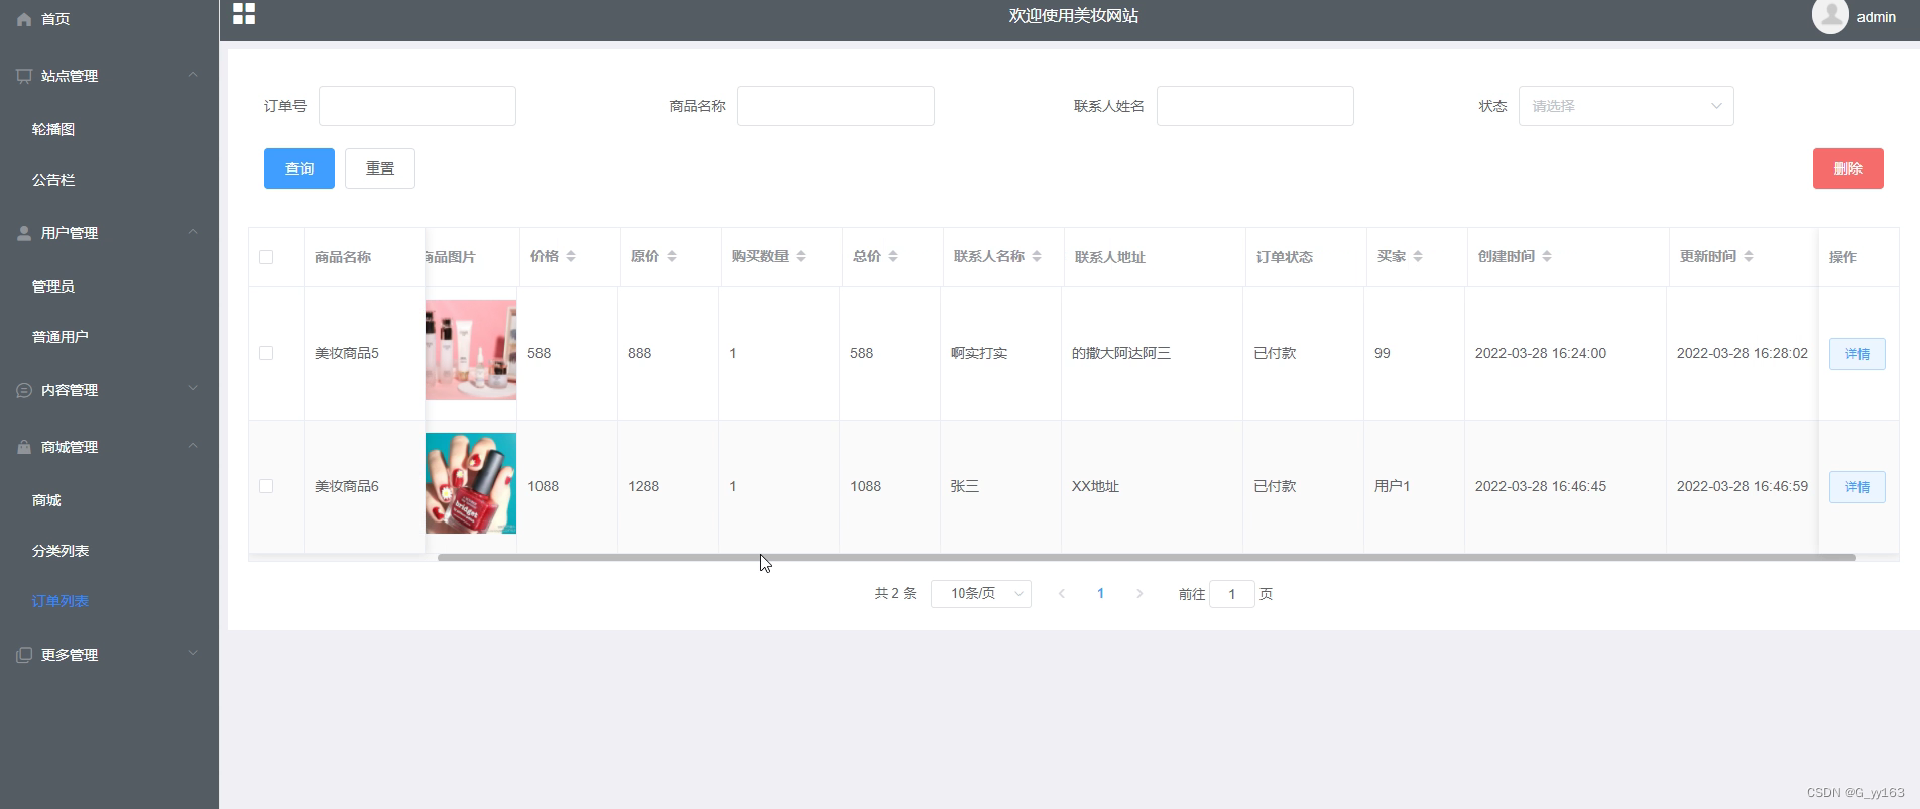Sort by 创建时间 column arrows

[x=1547, y=257]
